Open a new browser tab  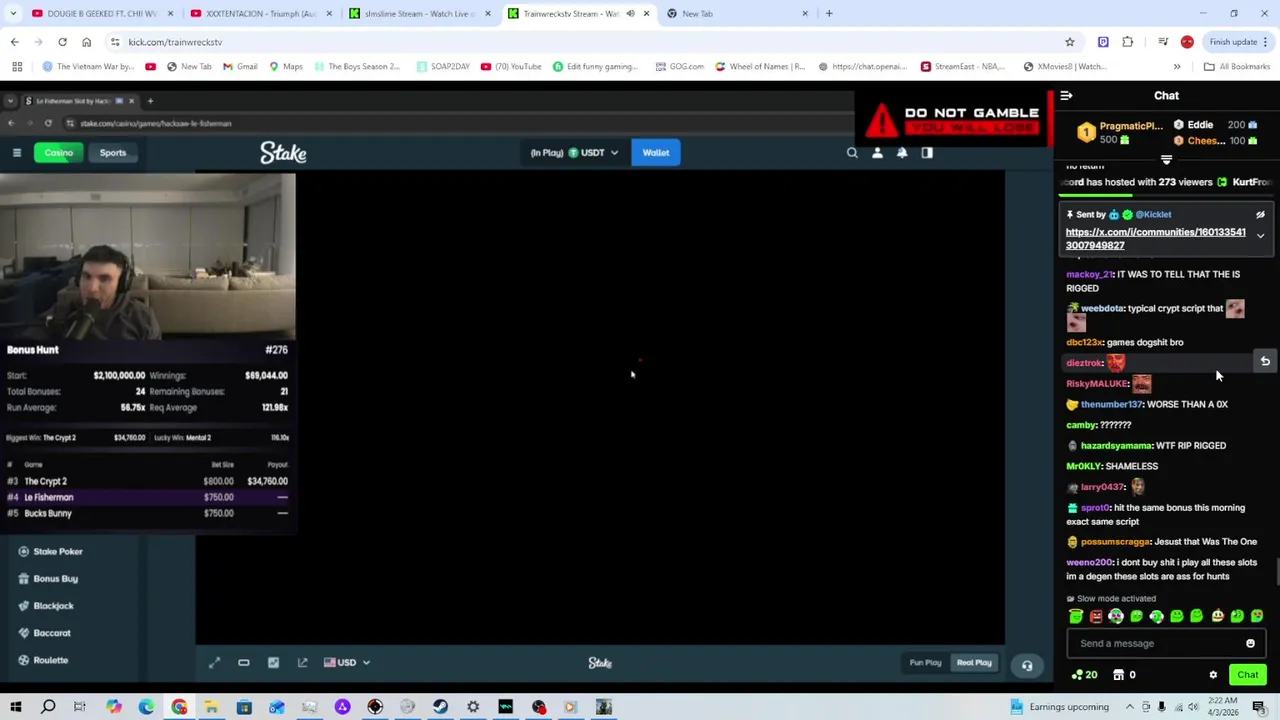829,14
